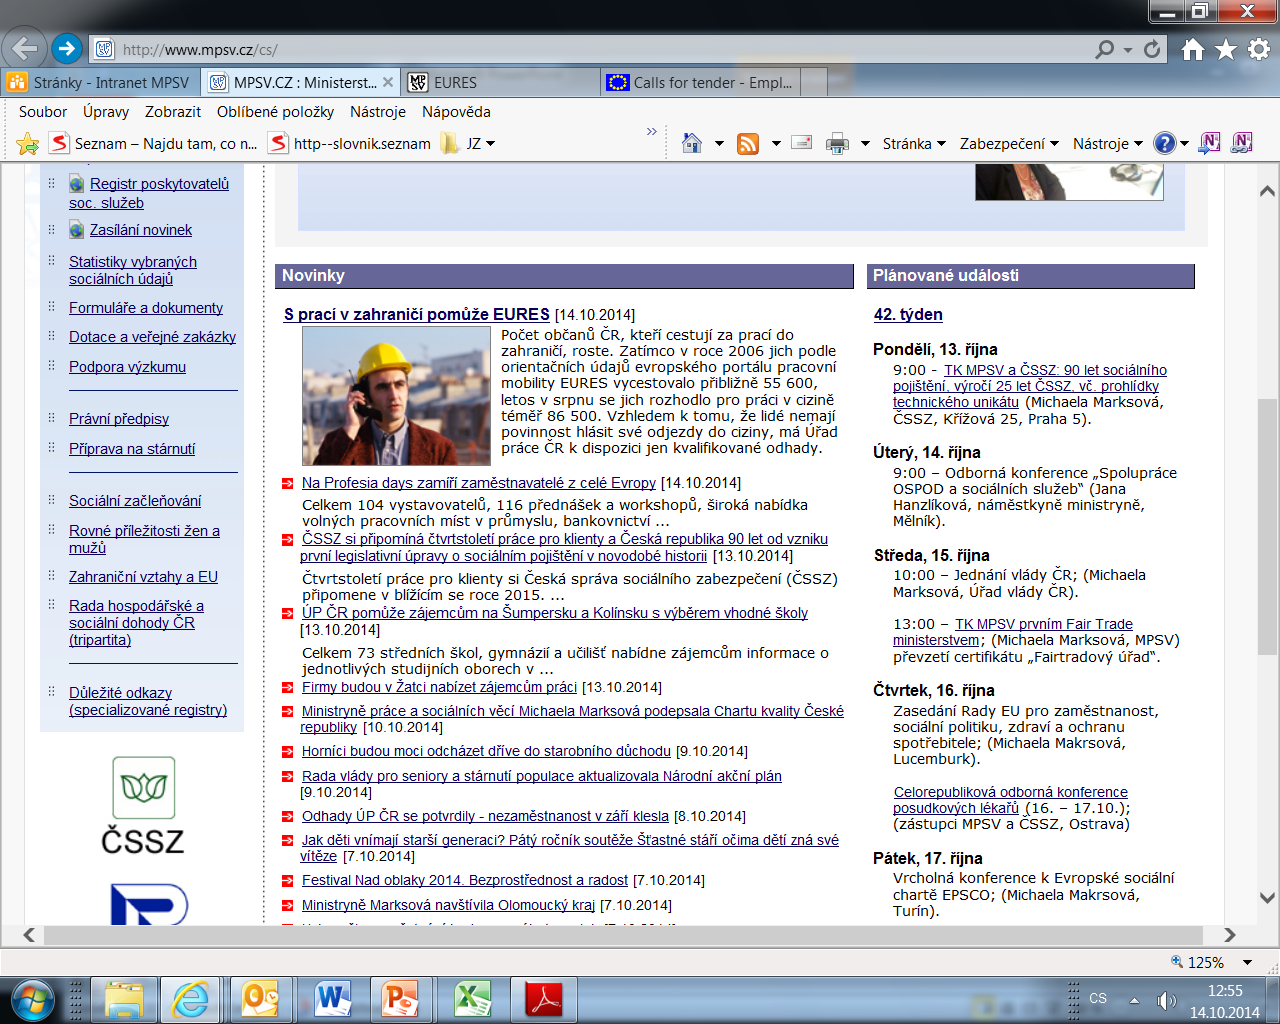Screen dimensions: 1280x1024
Task: Open Seznam favorites bar shortcut
Action: 155,143
